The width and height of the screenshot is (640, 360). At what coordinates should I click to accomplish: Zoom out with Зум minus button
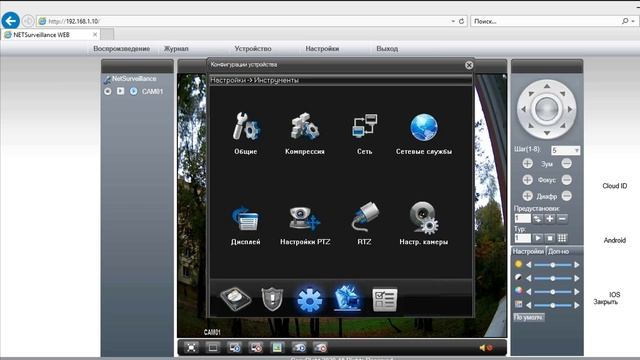(567, 164)
